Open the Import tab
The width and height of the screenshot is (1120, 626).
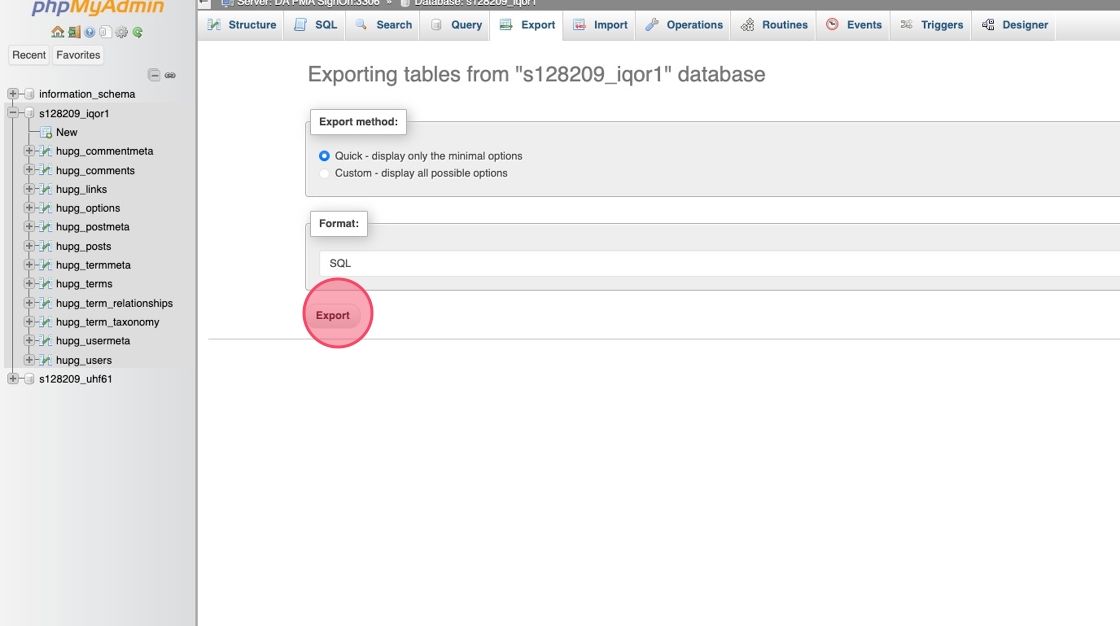point(600,25)
